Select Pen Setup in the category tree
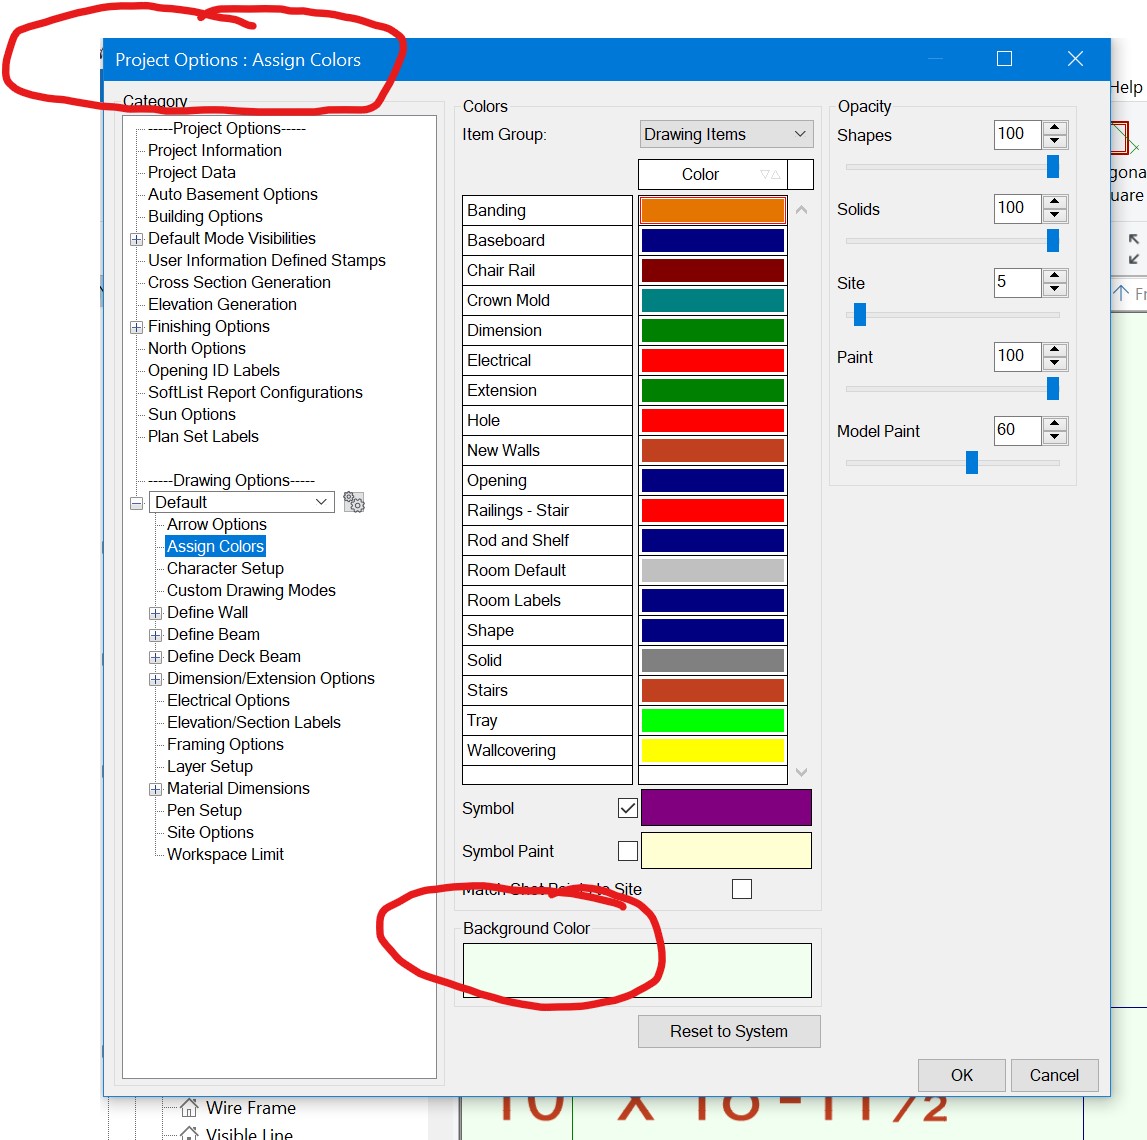This screenshot has width=1147, height=1140. [204, 810]
